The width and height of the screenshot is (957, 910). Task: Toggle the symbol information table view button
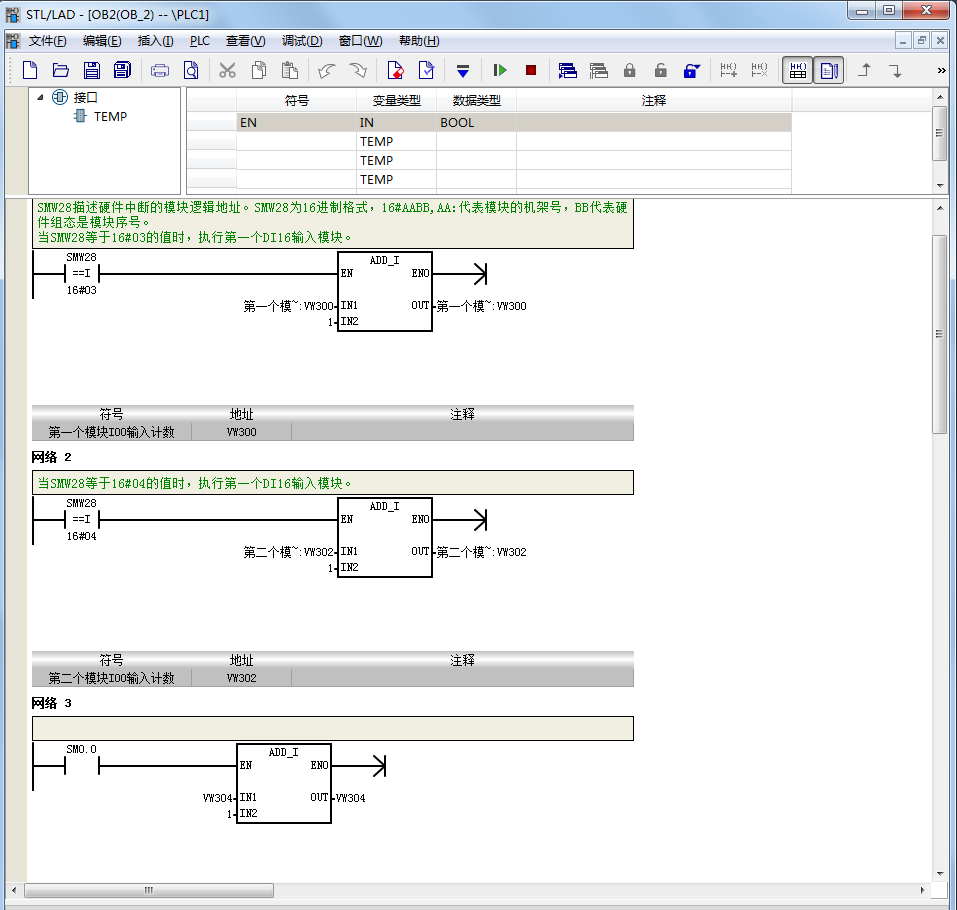coord(798,70)
